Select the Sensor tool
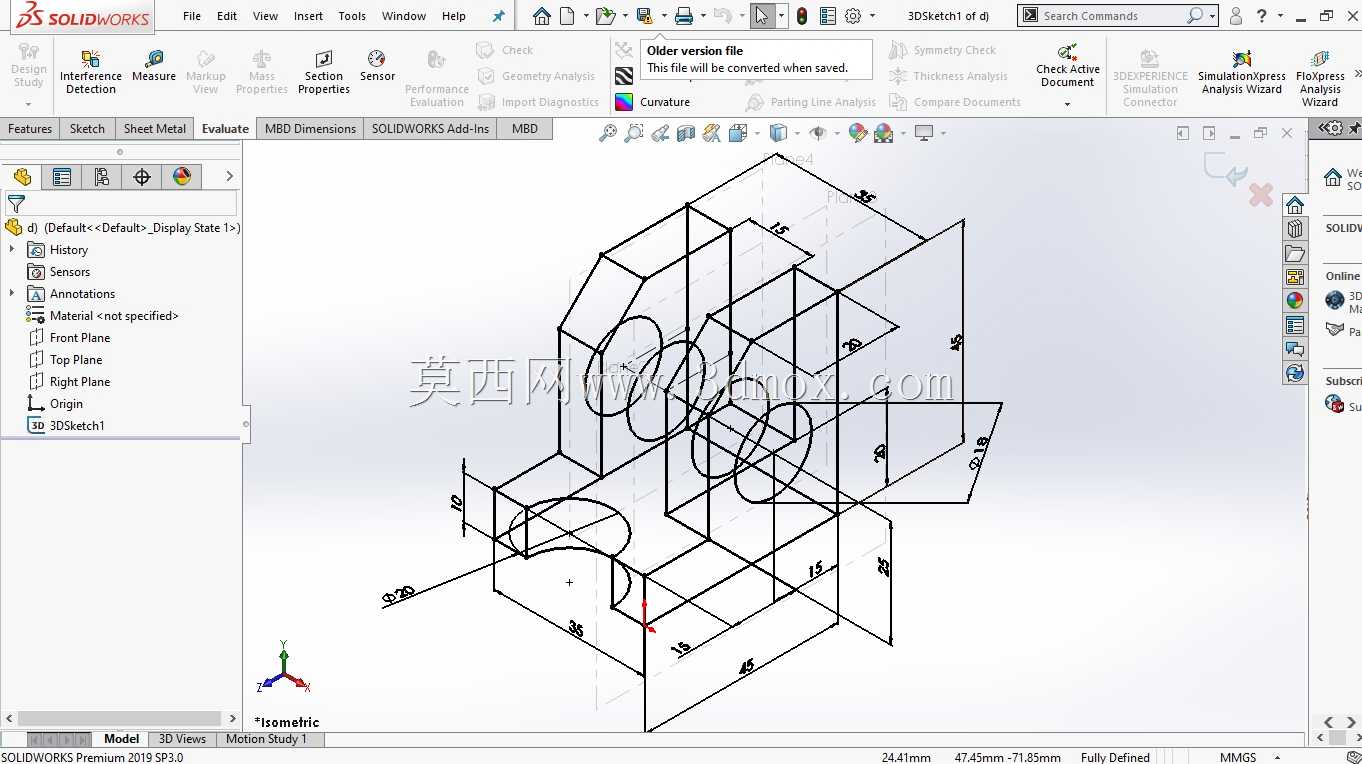The image size is (1362, 764). click(x=377, y=65)
